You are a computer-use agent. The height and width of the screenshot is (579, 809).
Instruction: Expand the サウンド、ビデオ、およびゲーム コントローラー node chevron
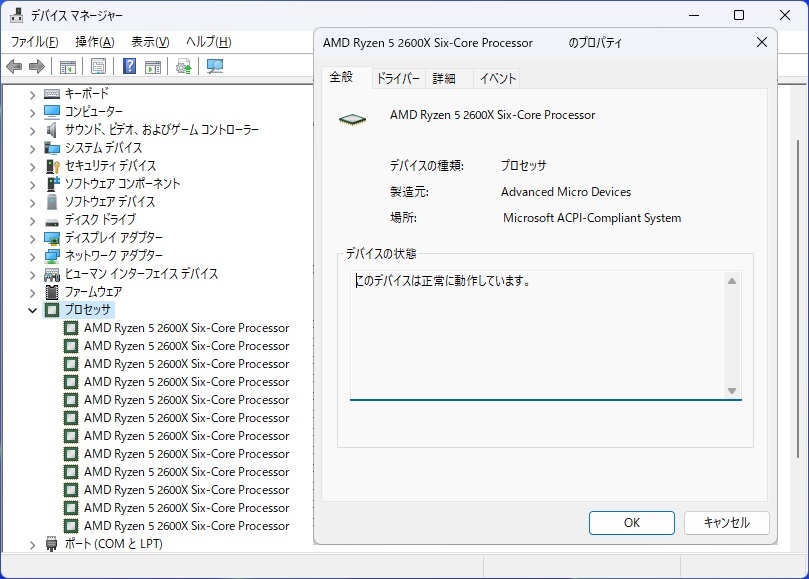tap(33, 131)
